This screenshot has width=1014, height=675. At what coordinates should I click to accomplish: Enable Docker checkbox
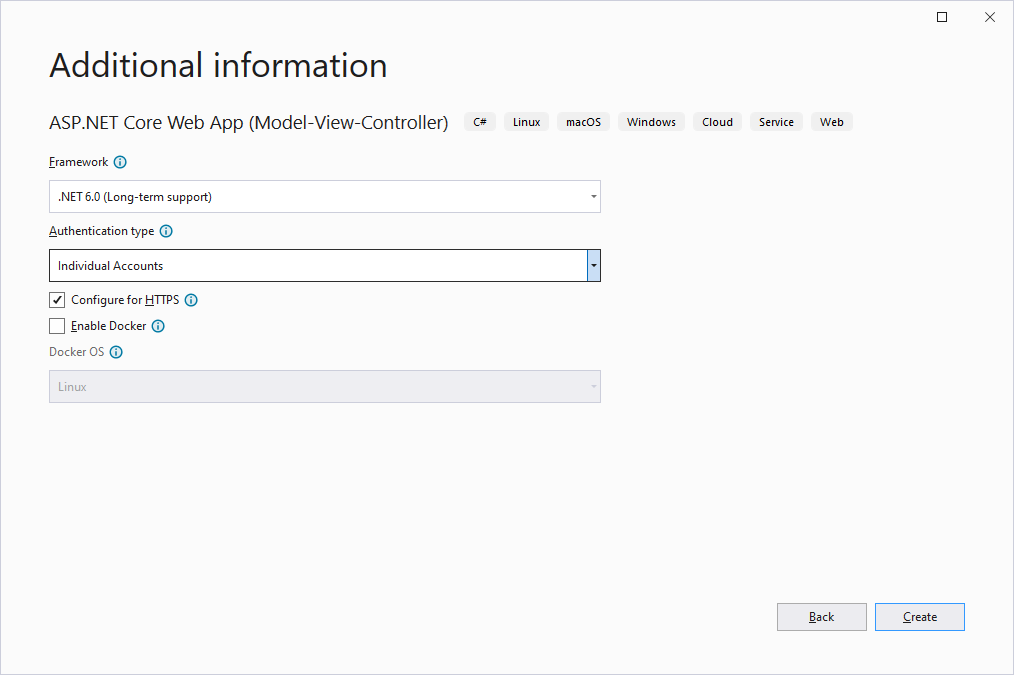pyautogui.click(x=57, y=326)
